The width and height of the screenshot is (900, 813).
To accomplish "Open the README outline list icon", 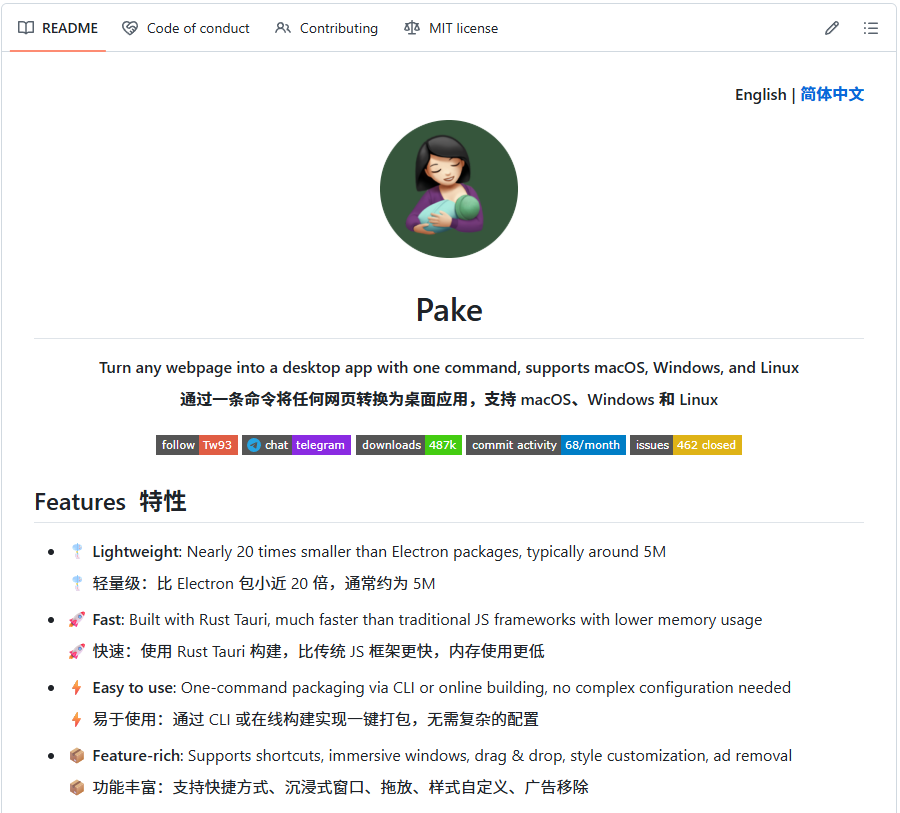I will (x=871, y=28).
